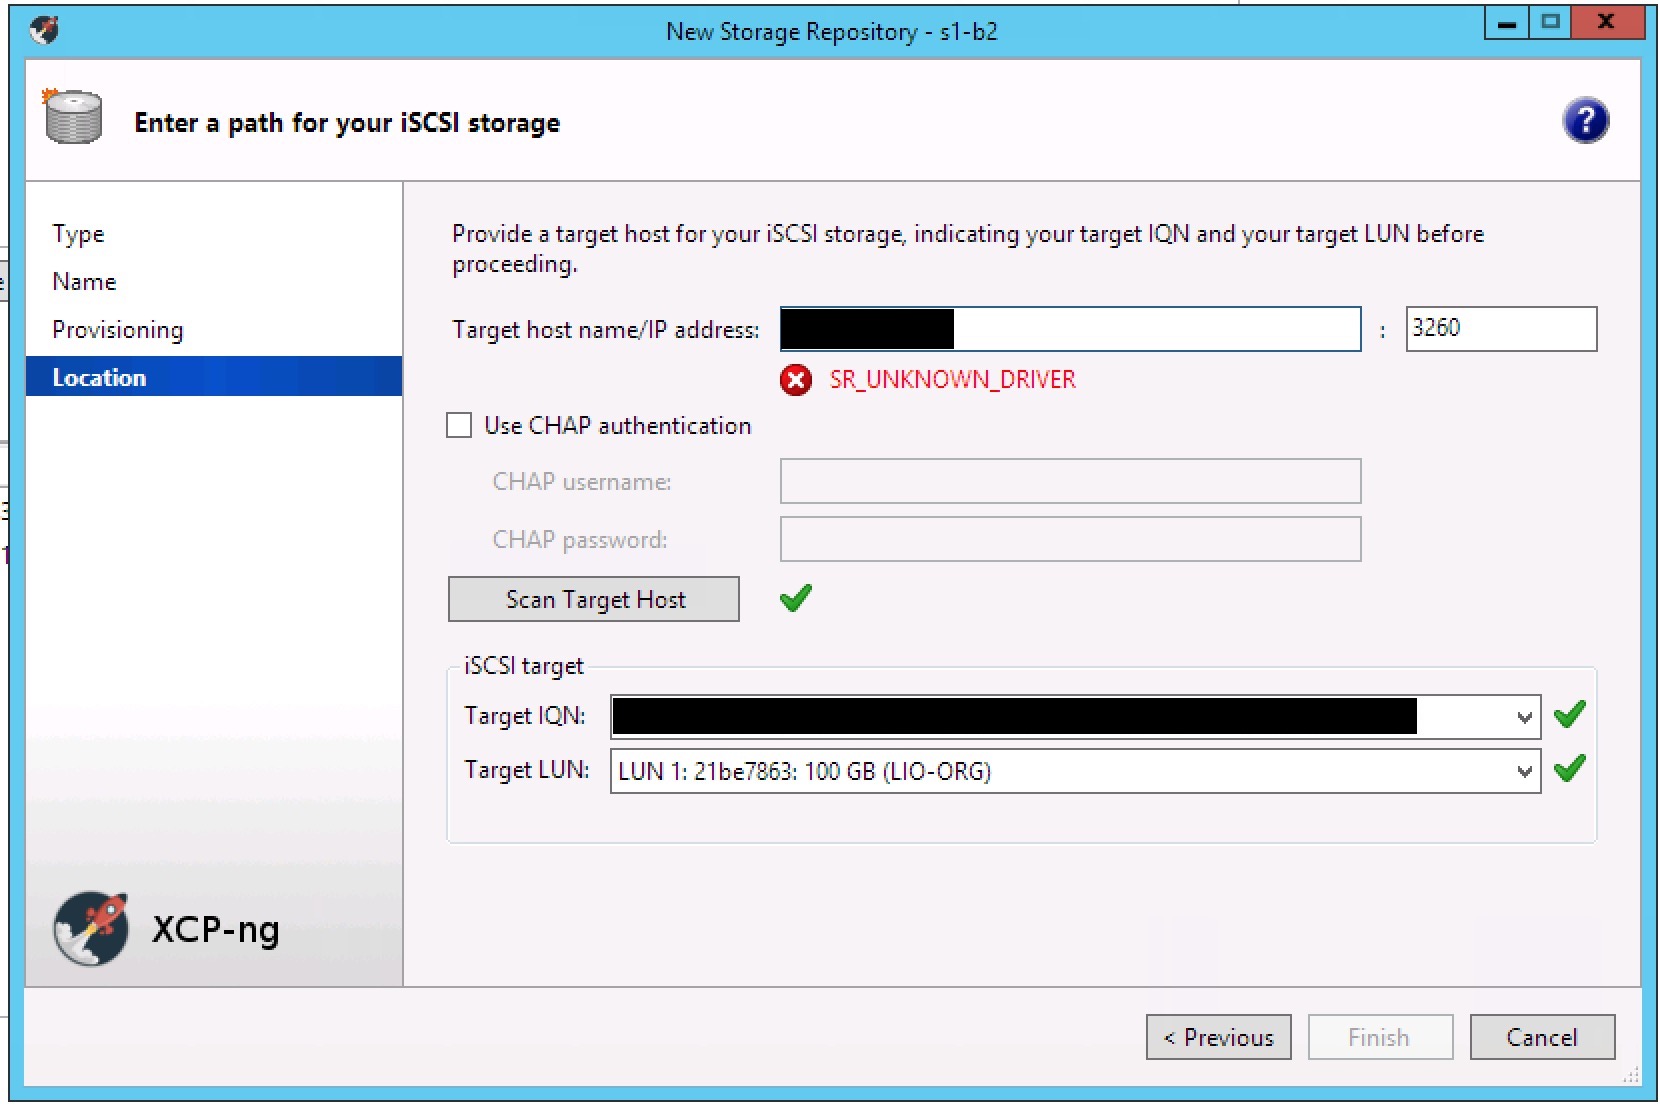
Task: Click the Target host name/IP address field
Action: pyautogui.click(x=1070, y=329)
